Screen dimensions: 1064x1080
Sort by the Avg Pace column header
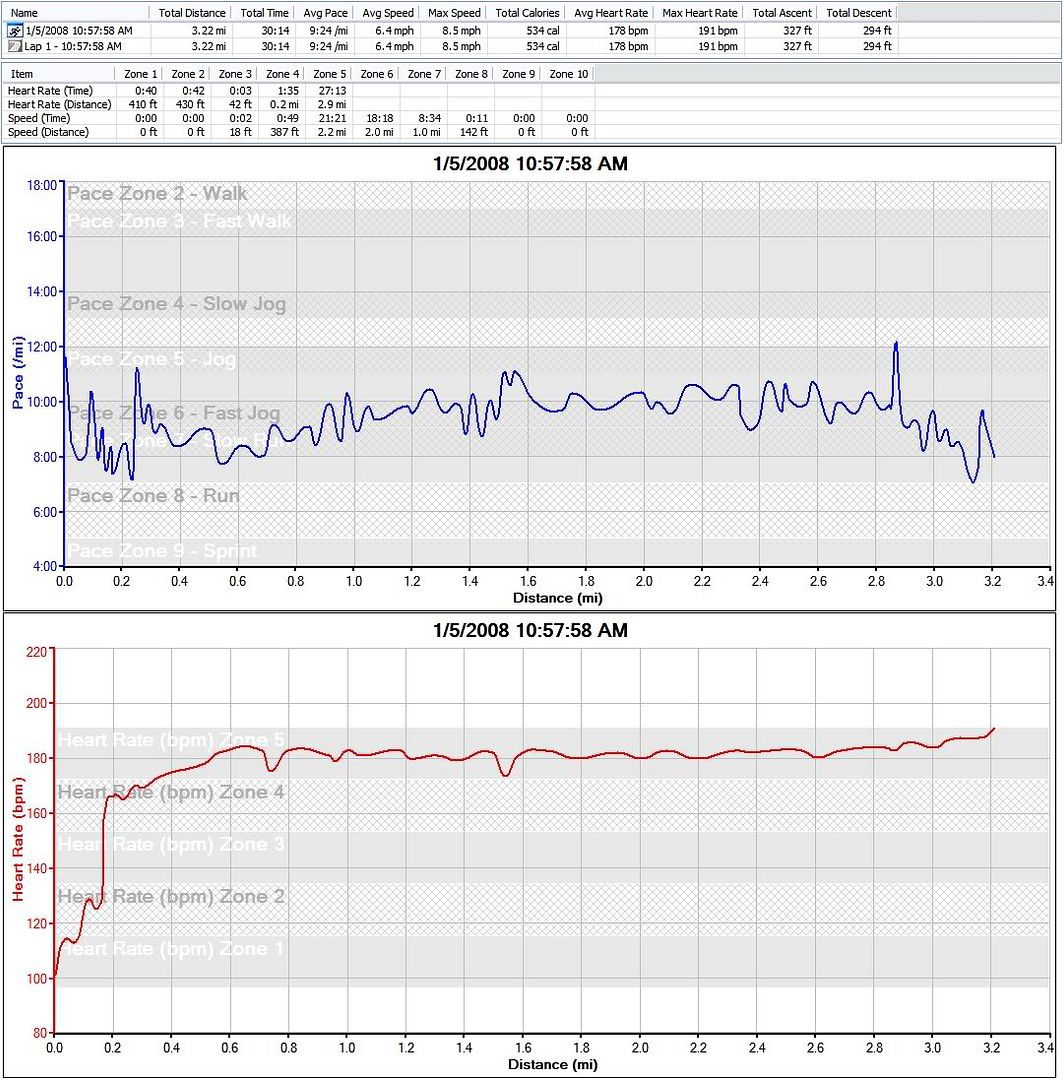coord(325,13)
